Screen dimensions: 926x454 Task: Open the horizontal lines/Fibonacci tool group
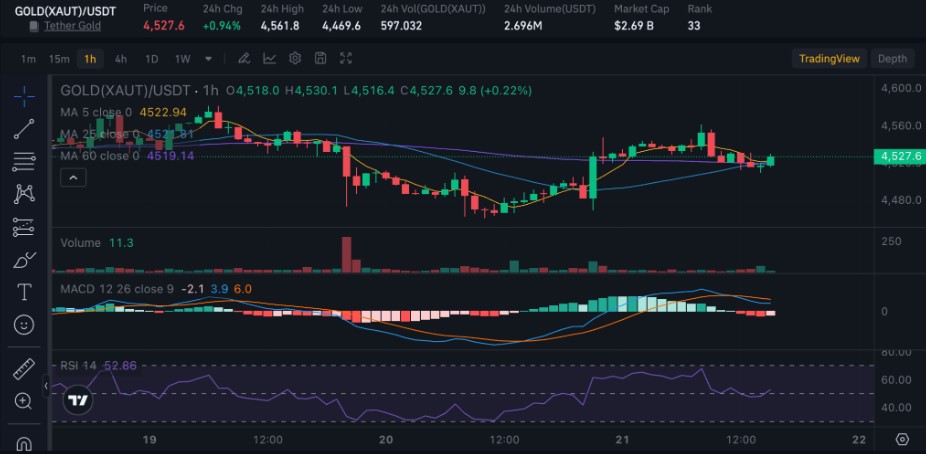tap(24, 162)
